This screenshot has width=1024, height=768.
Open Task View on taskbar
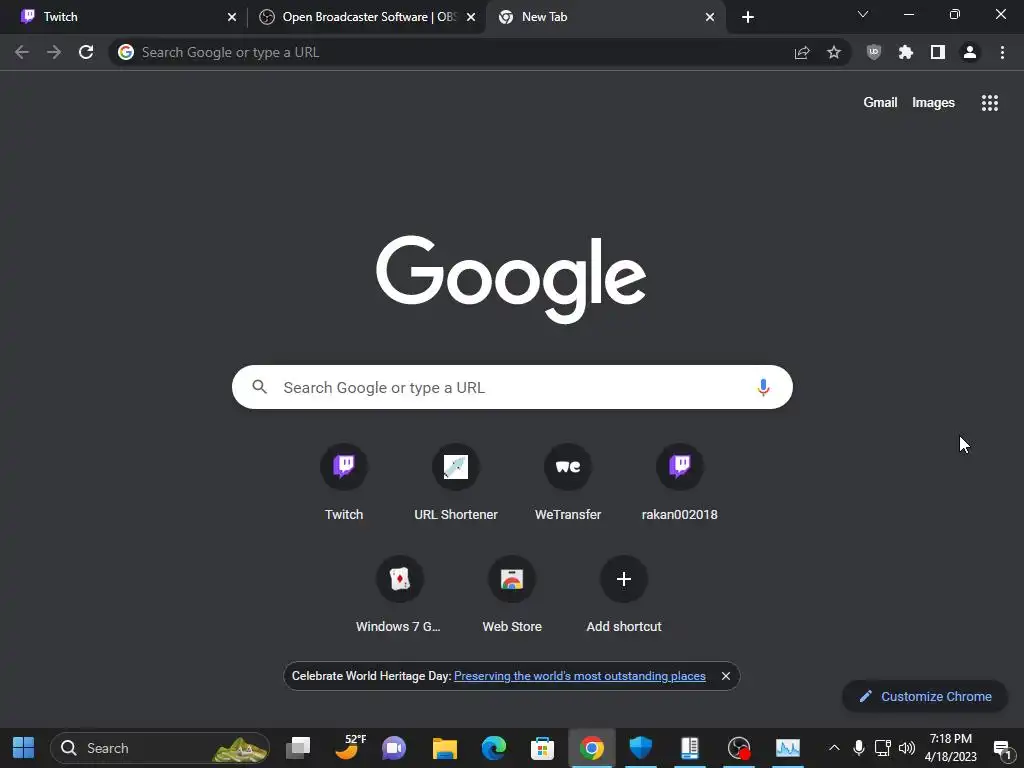pyautogui.click(x=298, y=748)
